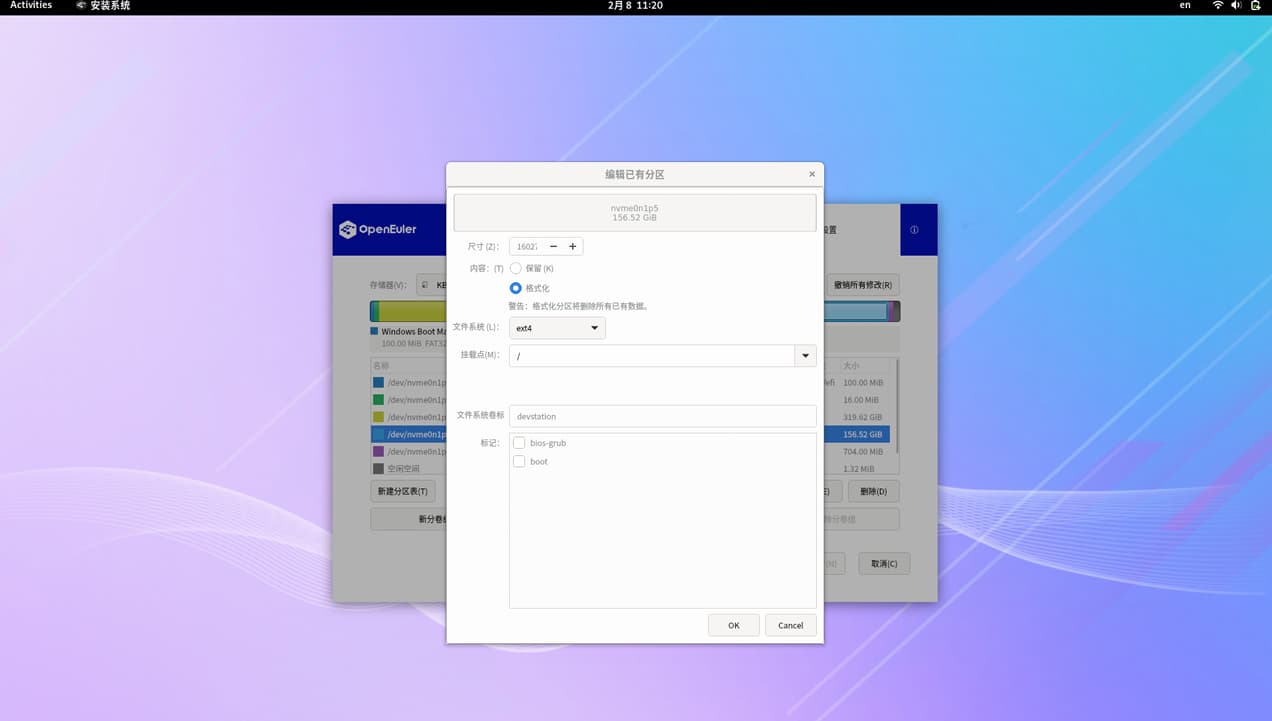Select the 保留 (keep) radio option

click(x=516, y=268)
